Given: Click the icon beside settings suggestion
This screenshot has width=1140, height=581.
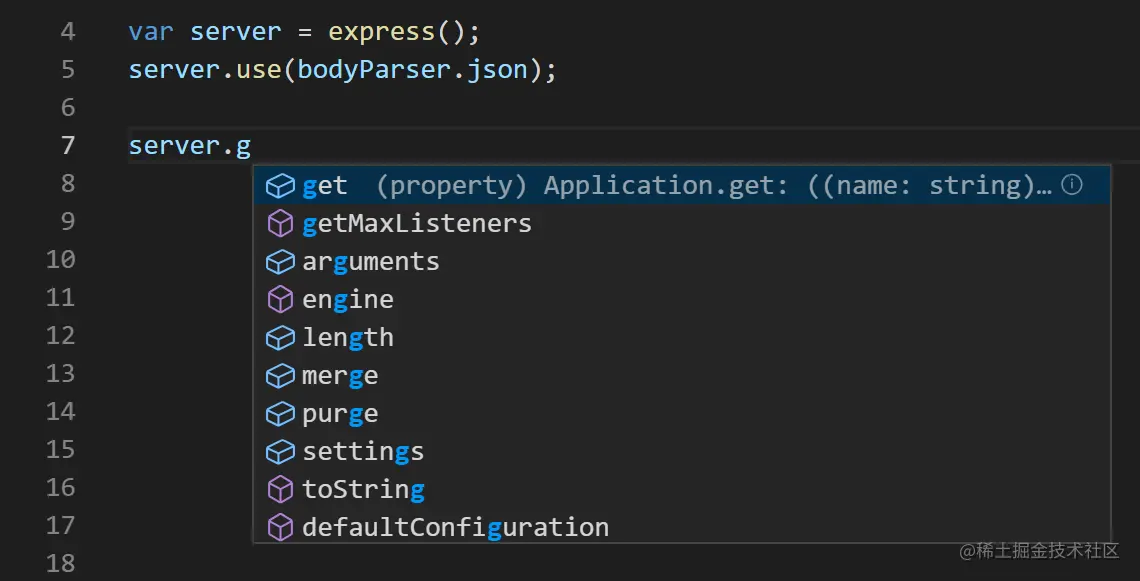Looking at the screenshot, I should 280,451.
